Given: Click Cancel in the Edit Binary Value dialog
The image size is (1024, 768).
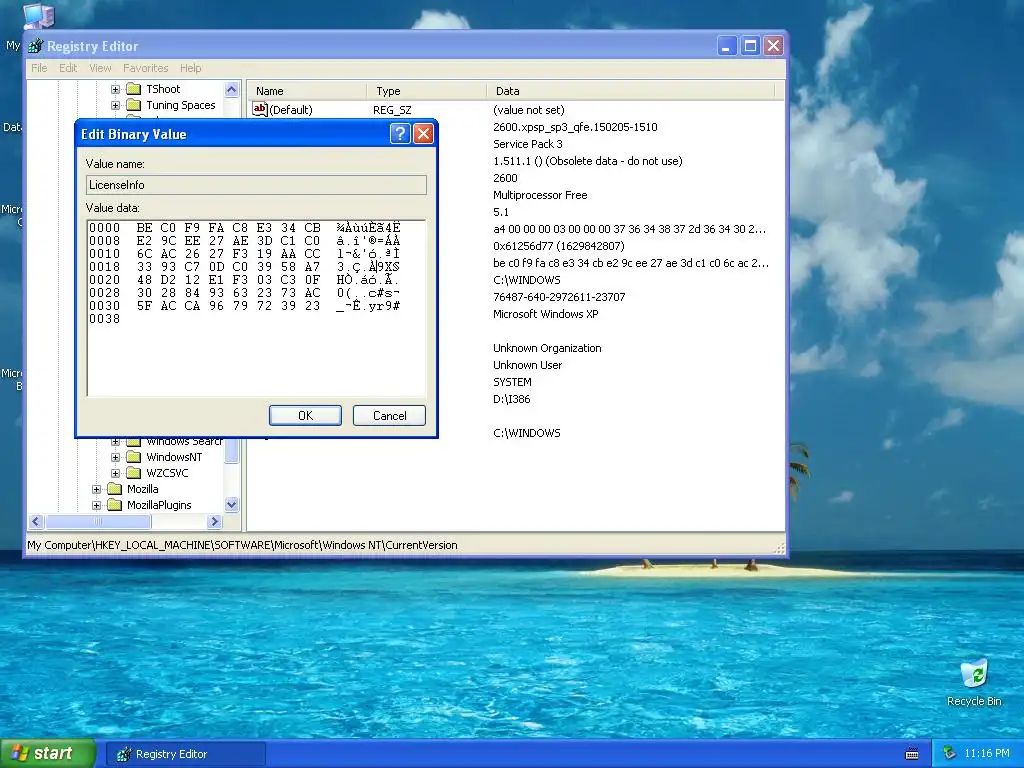Looking at the screenshot, I should [389, 415].
